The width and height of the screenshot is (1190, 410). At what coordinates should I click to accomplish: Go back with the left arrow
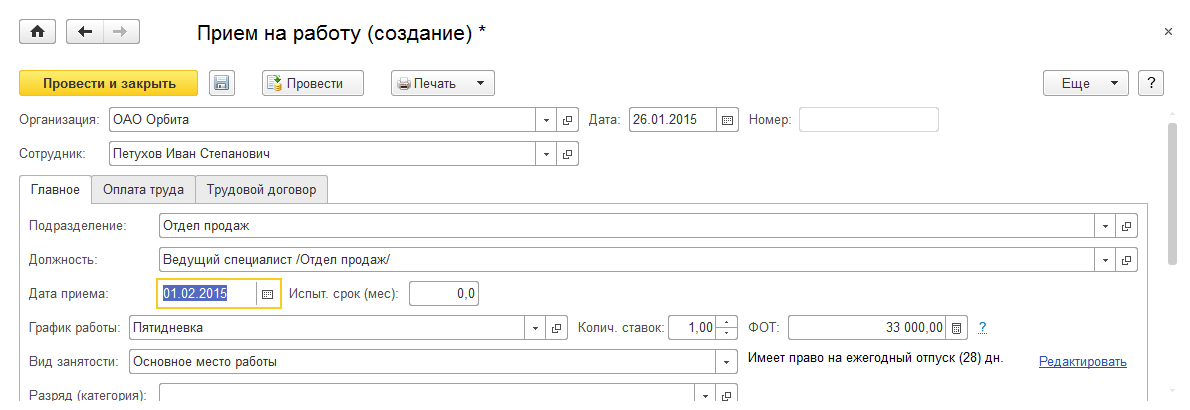coord(85,32)
